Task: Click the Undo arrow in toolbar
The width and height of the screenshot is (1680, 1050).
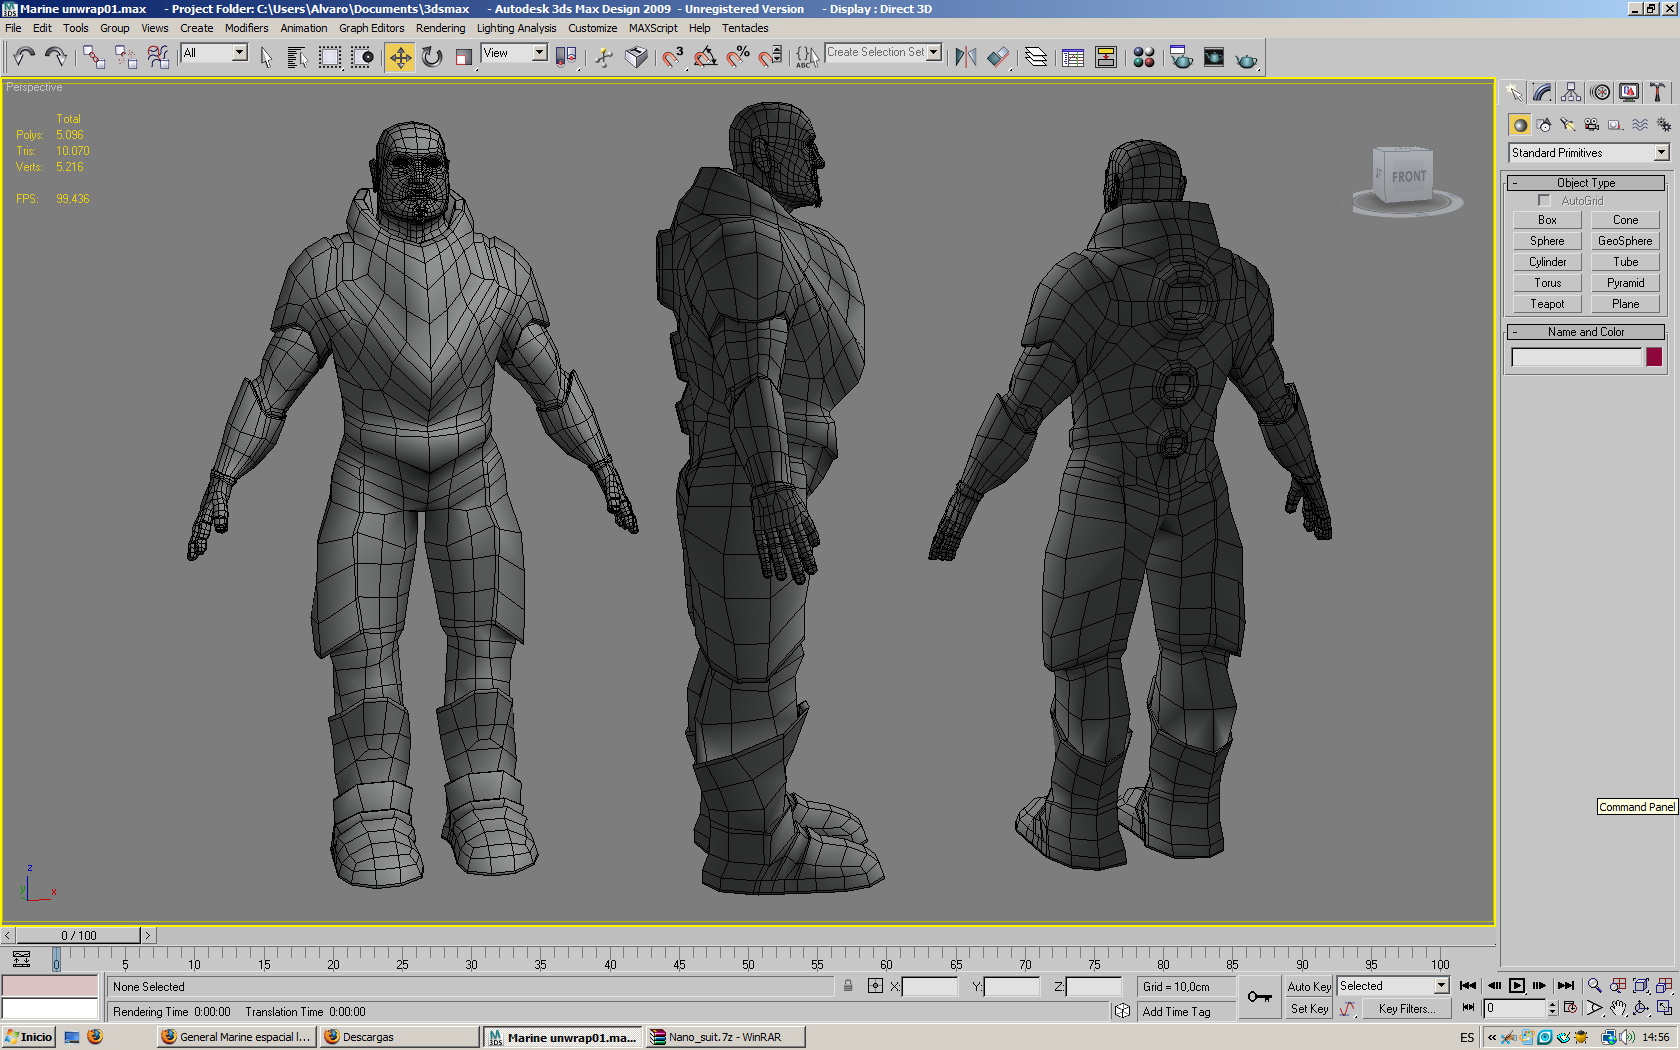Action: coord(24,57)
